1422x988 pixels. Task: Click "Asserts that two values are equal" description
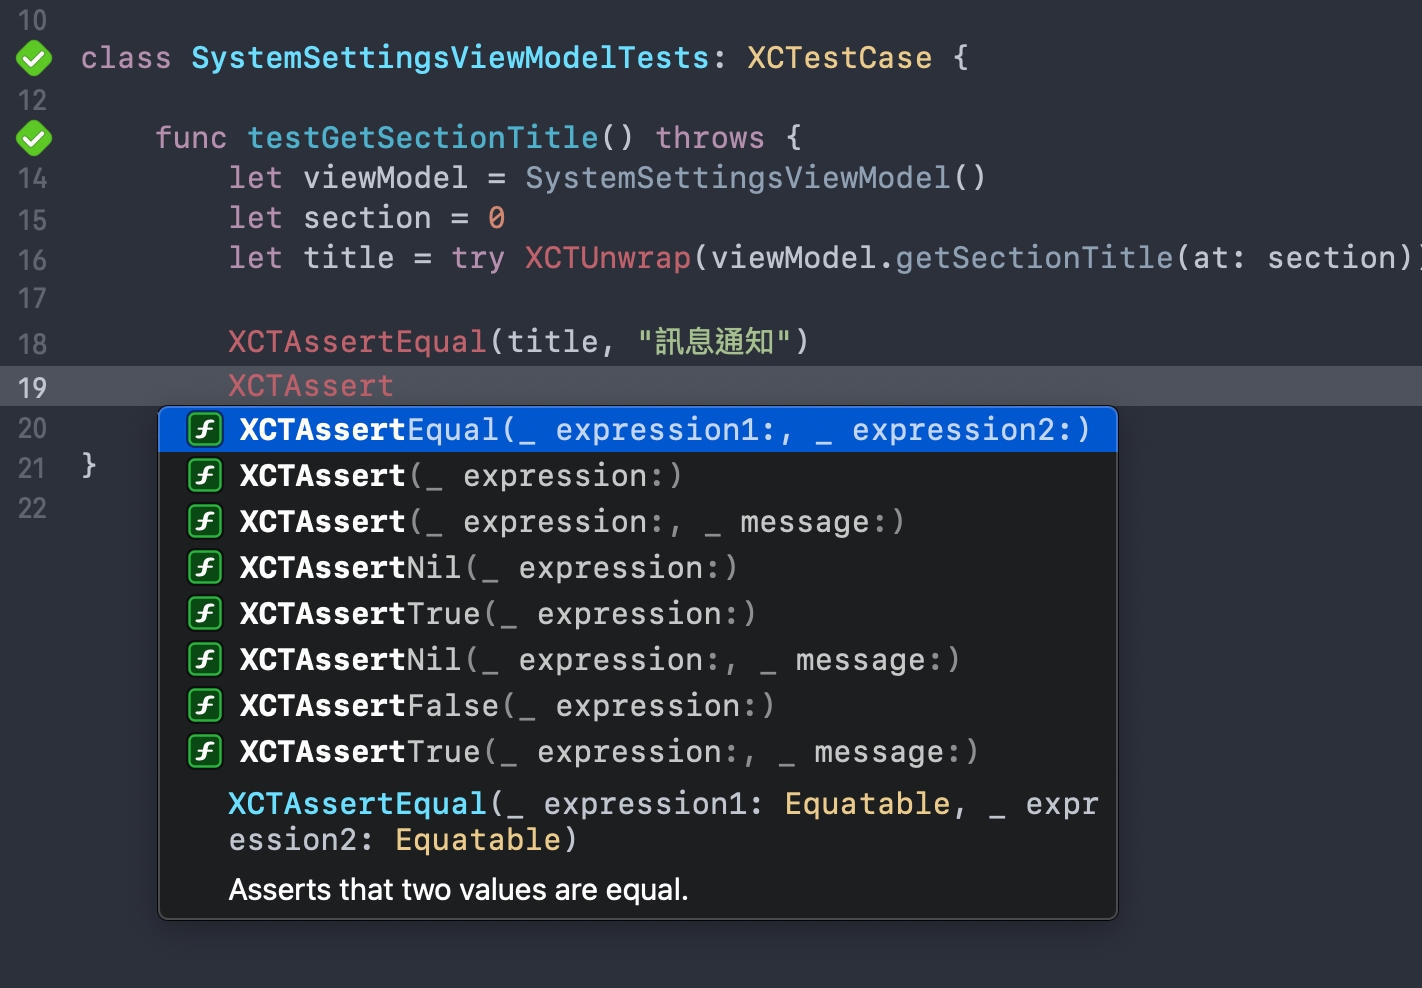point(458,890)
